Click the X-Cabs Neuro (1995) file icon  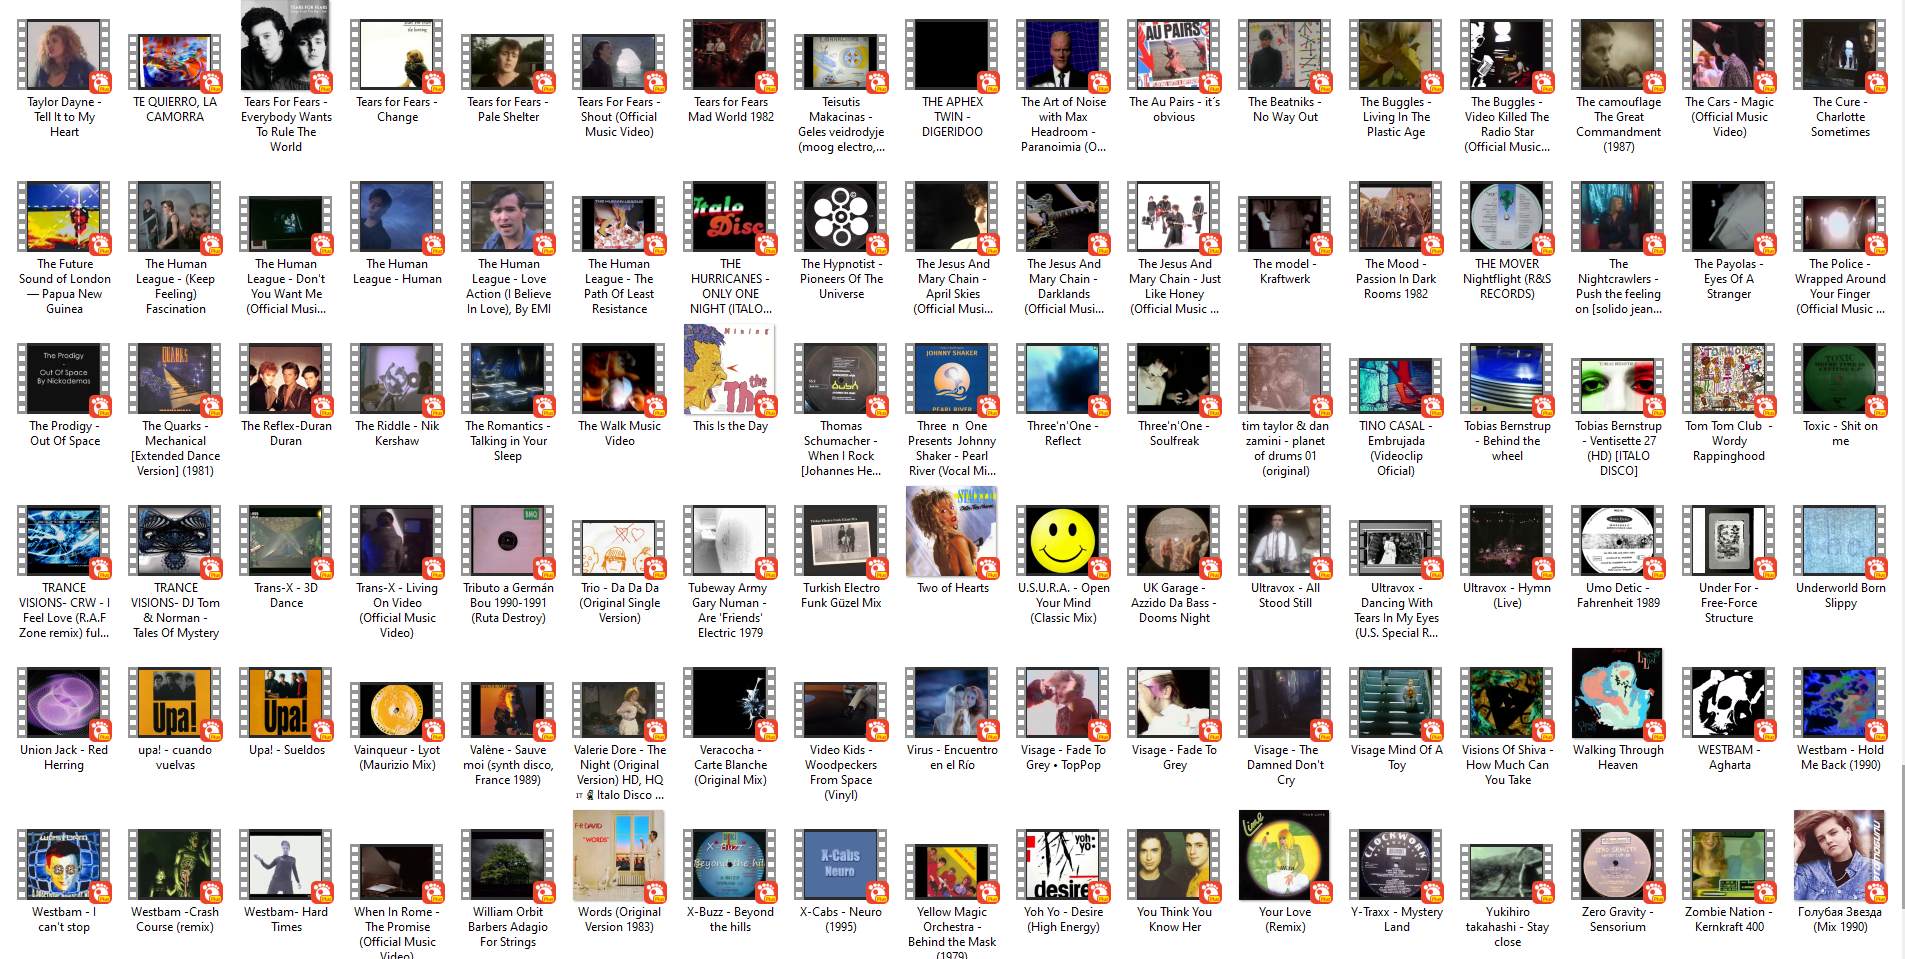coord(841,866)
